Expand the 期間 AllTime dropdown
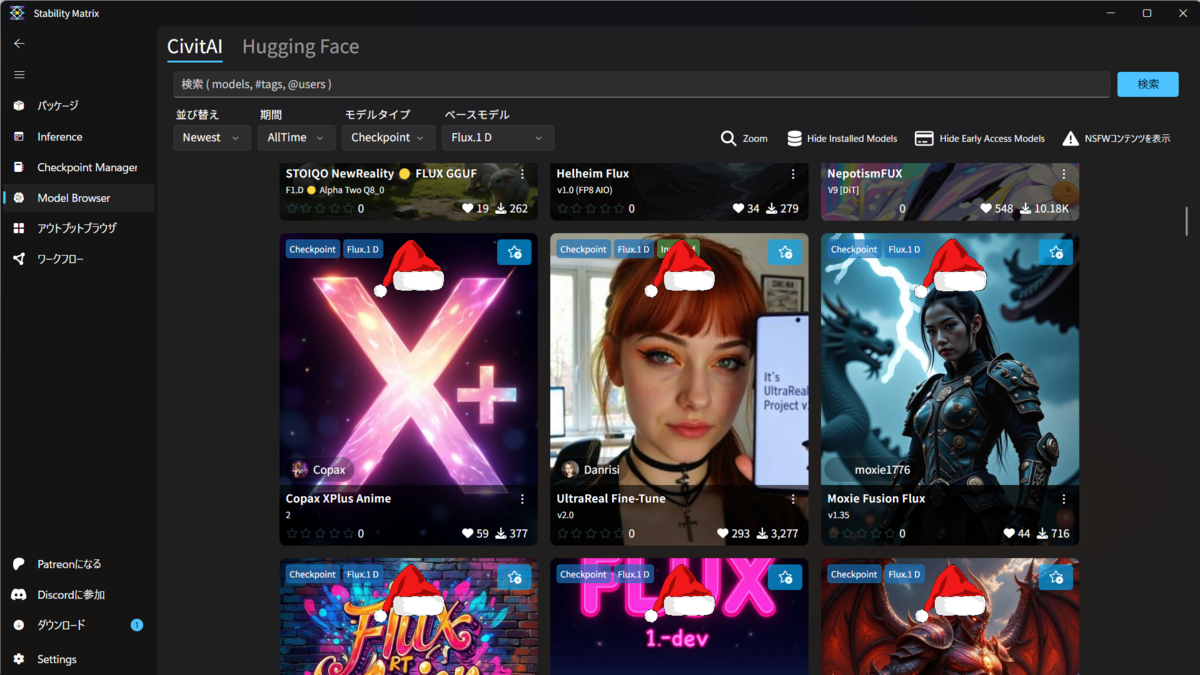The width and height of the screenshot is (1200, 675). point(296,138)
